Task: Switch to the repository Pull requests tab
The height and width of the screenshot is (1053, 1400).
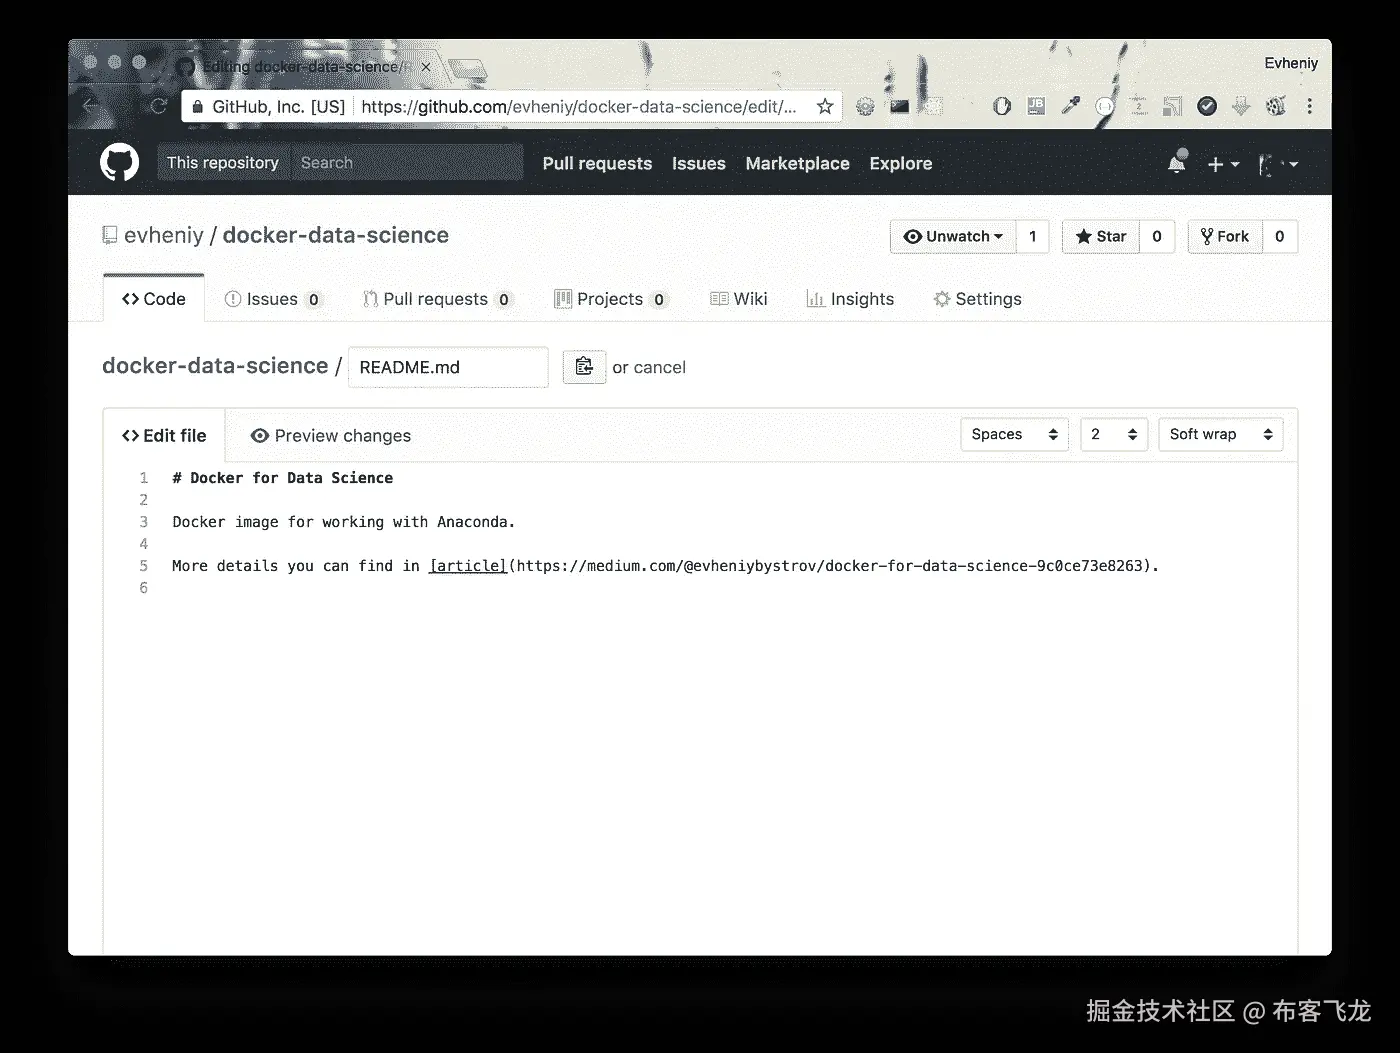Action: point(438,299)
